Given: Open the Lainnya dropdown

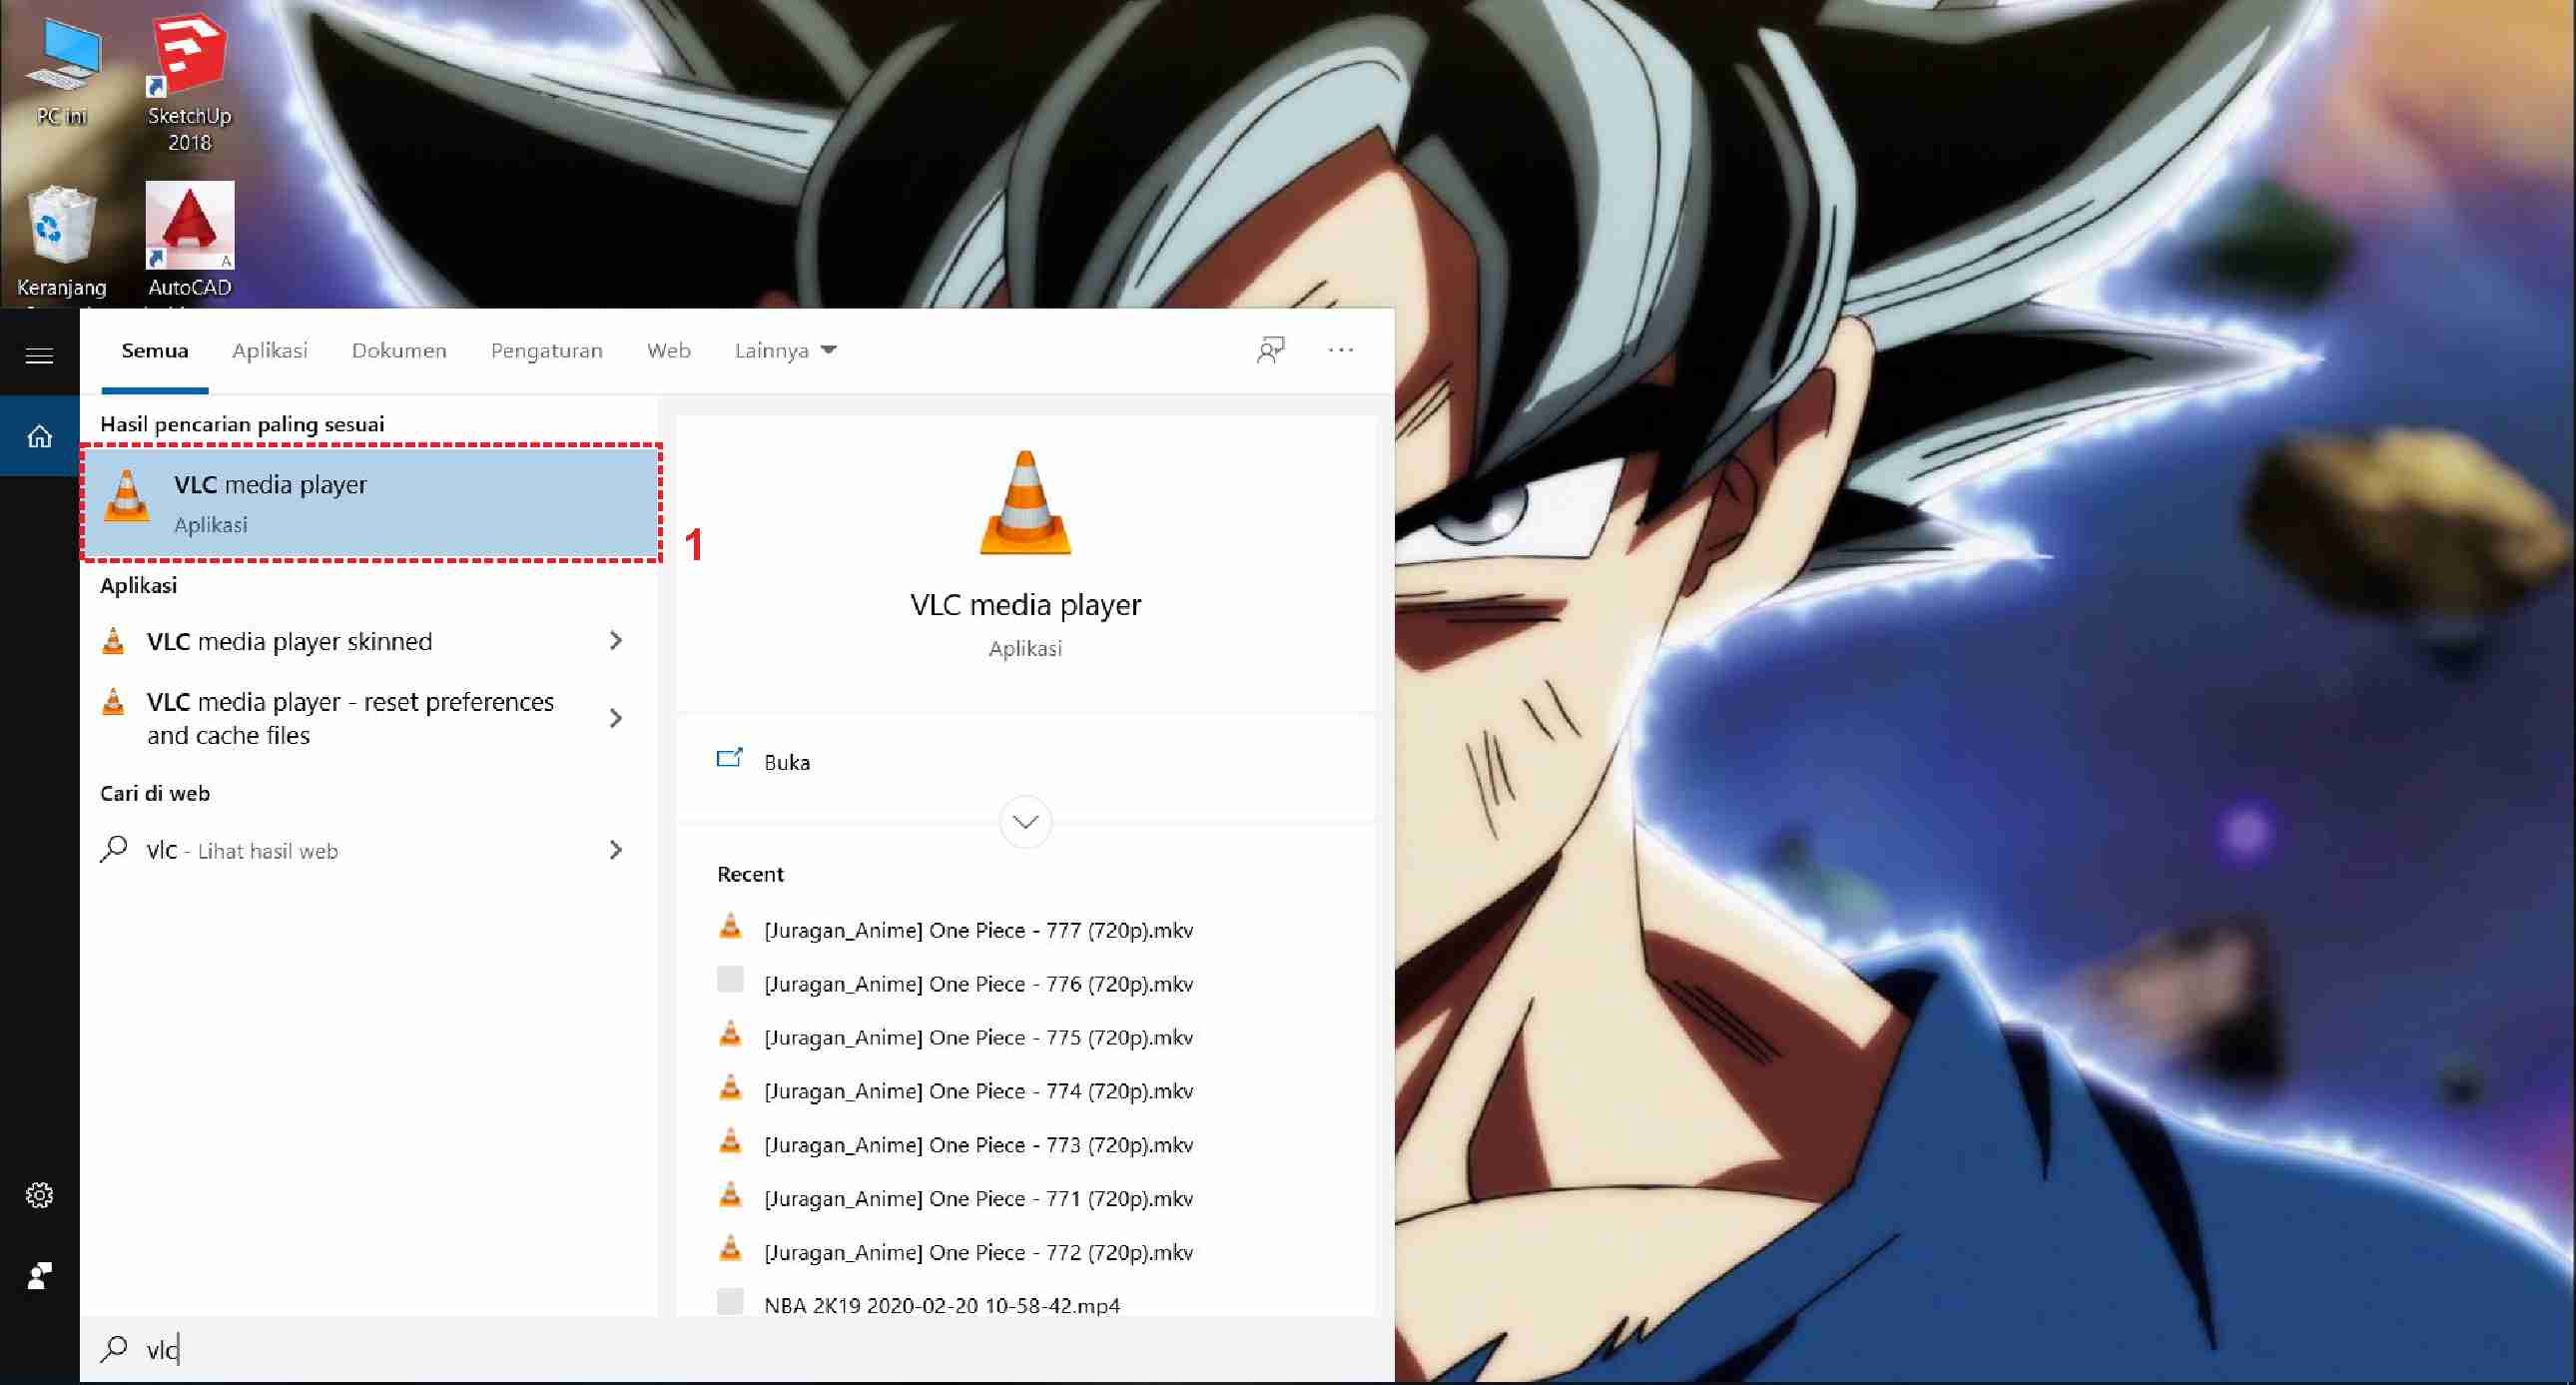Looking at the screenshot, I should [x=785, y=350].
